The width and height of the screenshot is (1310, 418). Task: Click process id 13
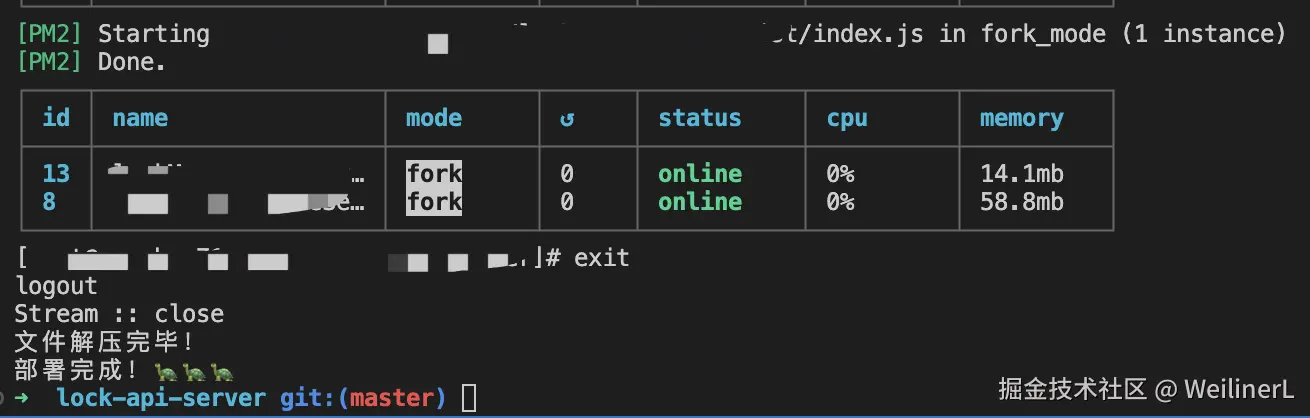click(x=56, y=173)
